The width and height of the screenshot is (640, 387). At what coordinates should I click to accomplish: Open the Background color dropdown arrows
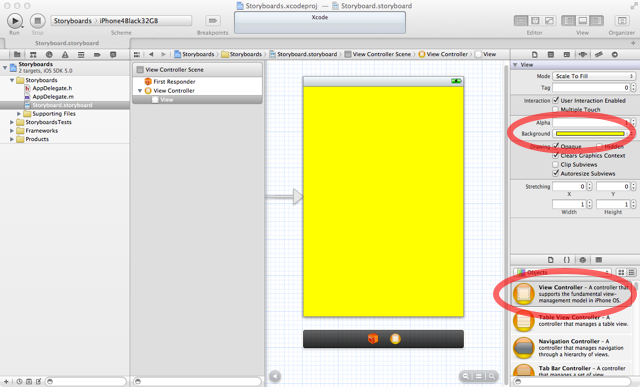[631, 133]
